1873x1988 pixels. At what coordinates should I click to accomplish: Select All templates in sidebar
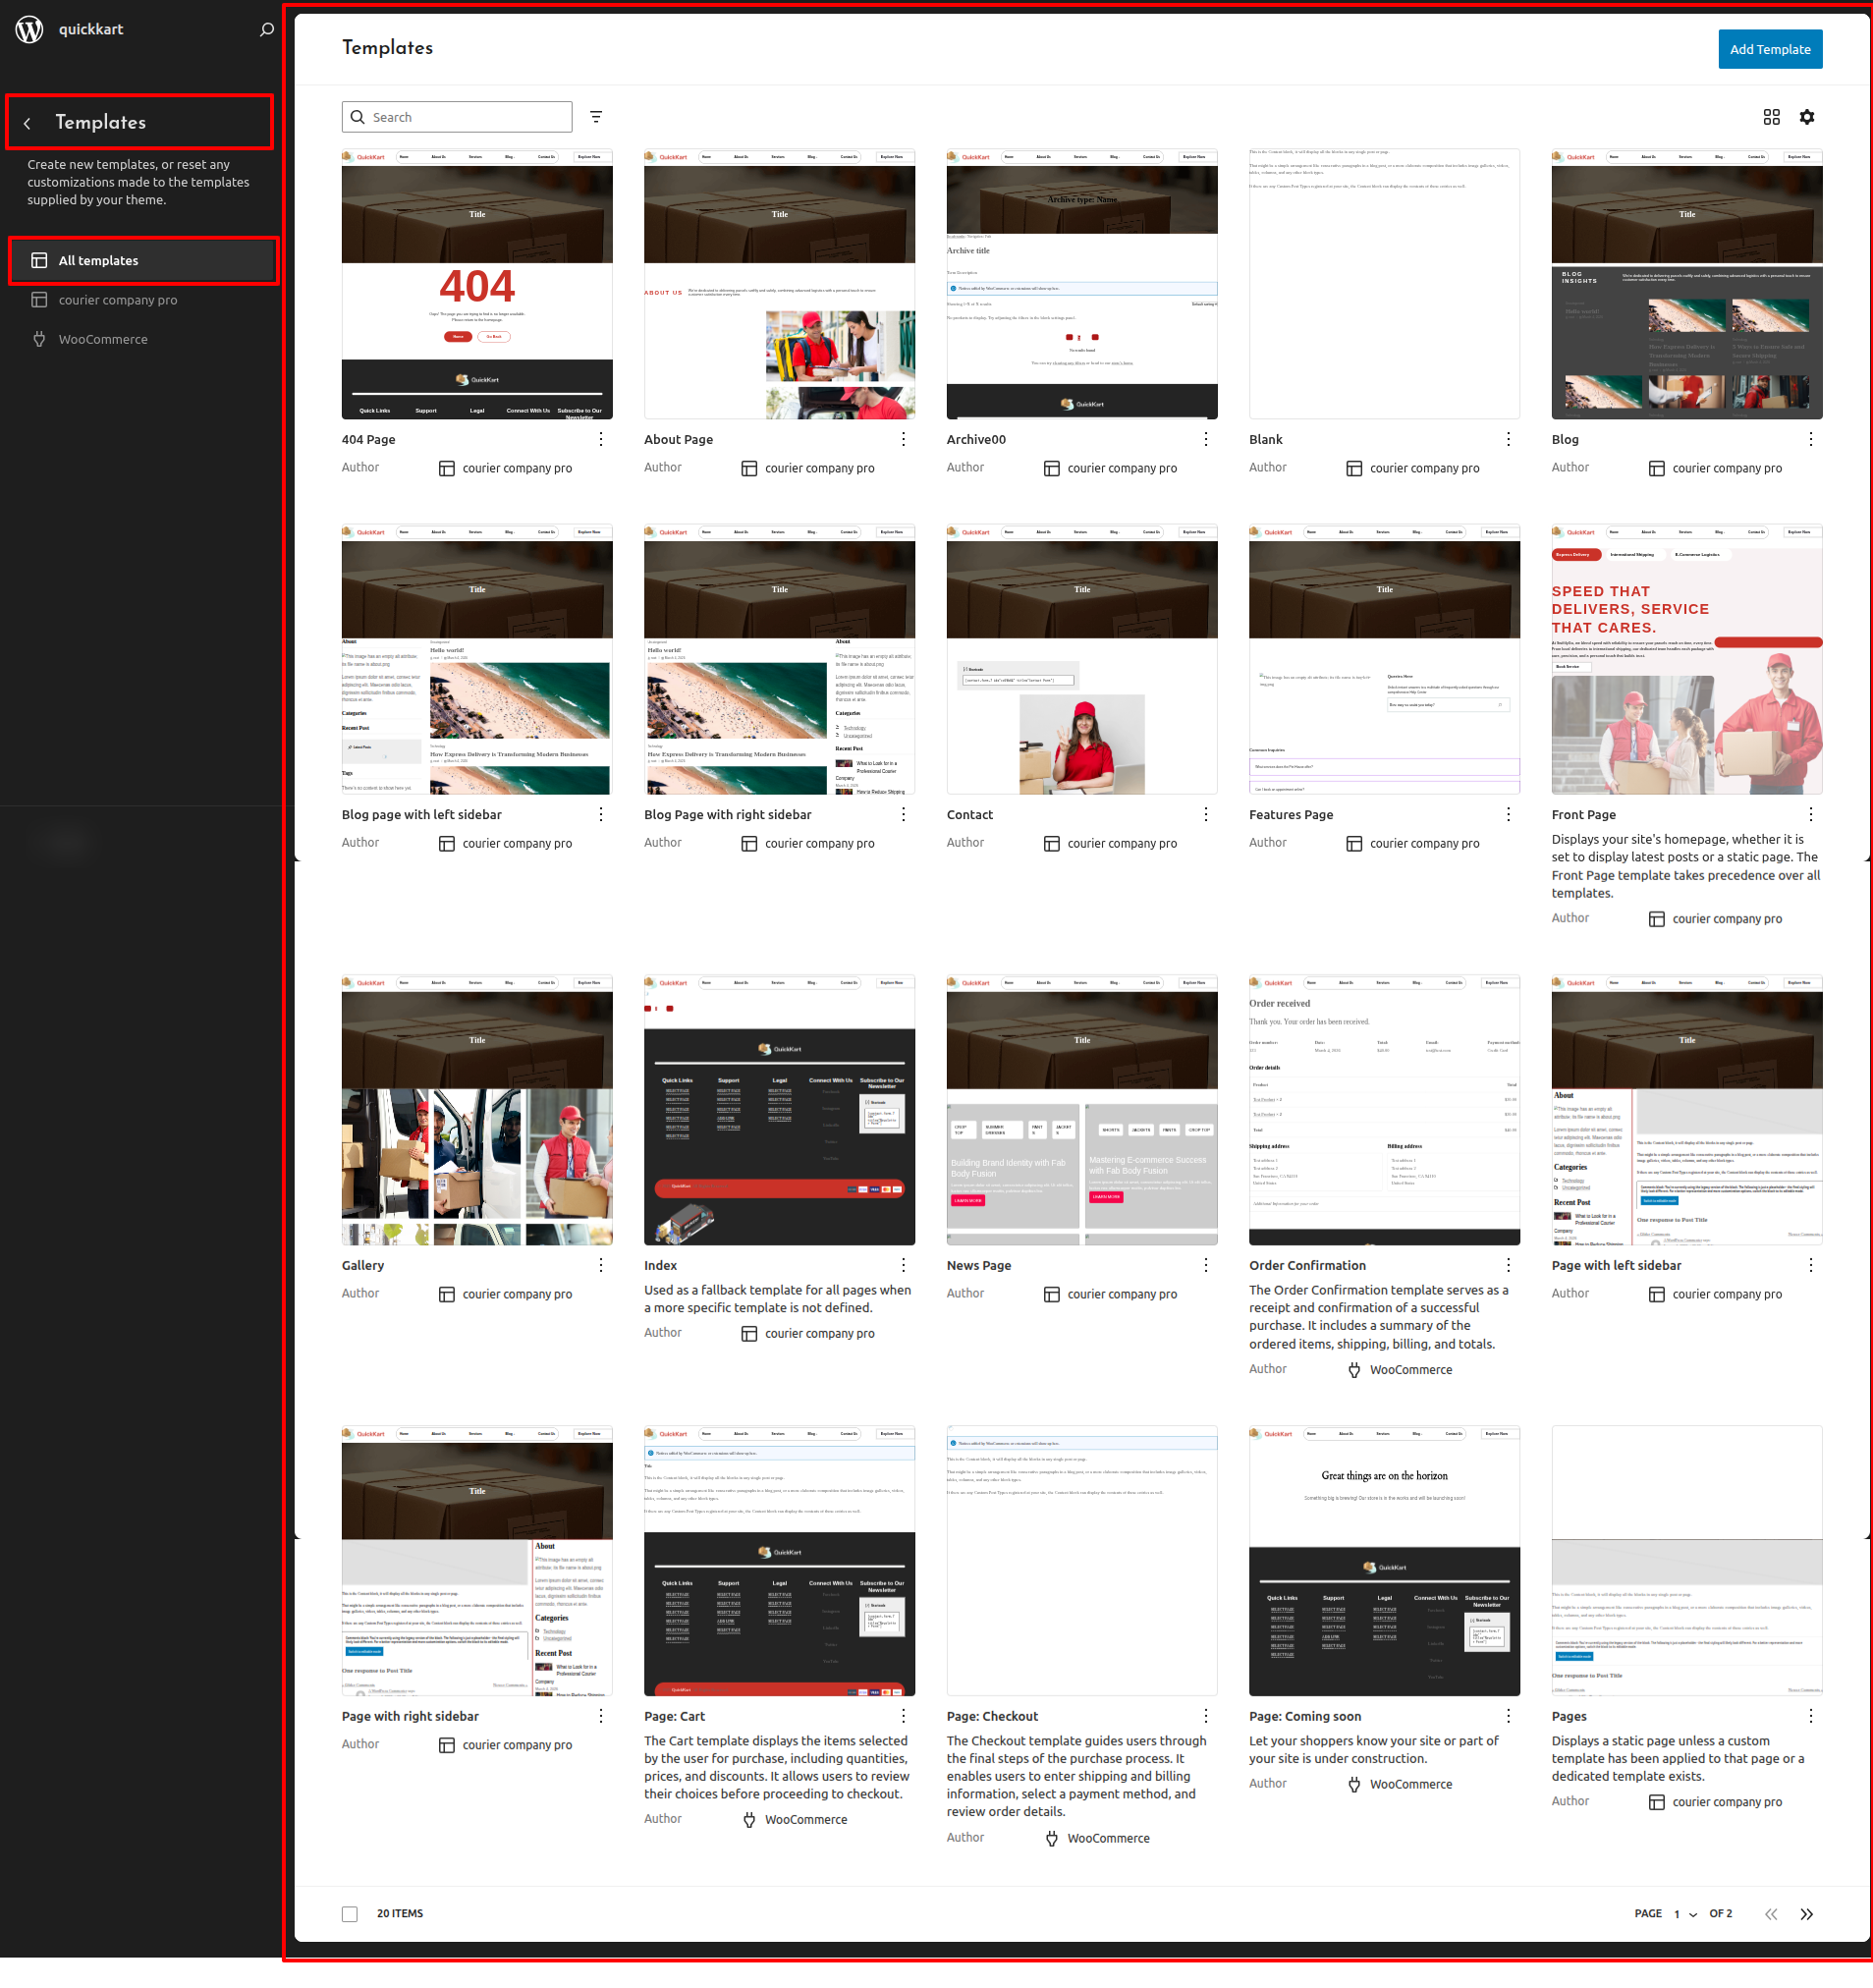click(143, 261)
